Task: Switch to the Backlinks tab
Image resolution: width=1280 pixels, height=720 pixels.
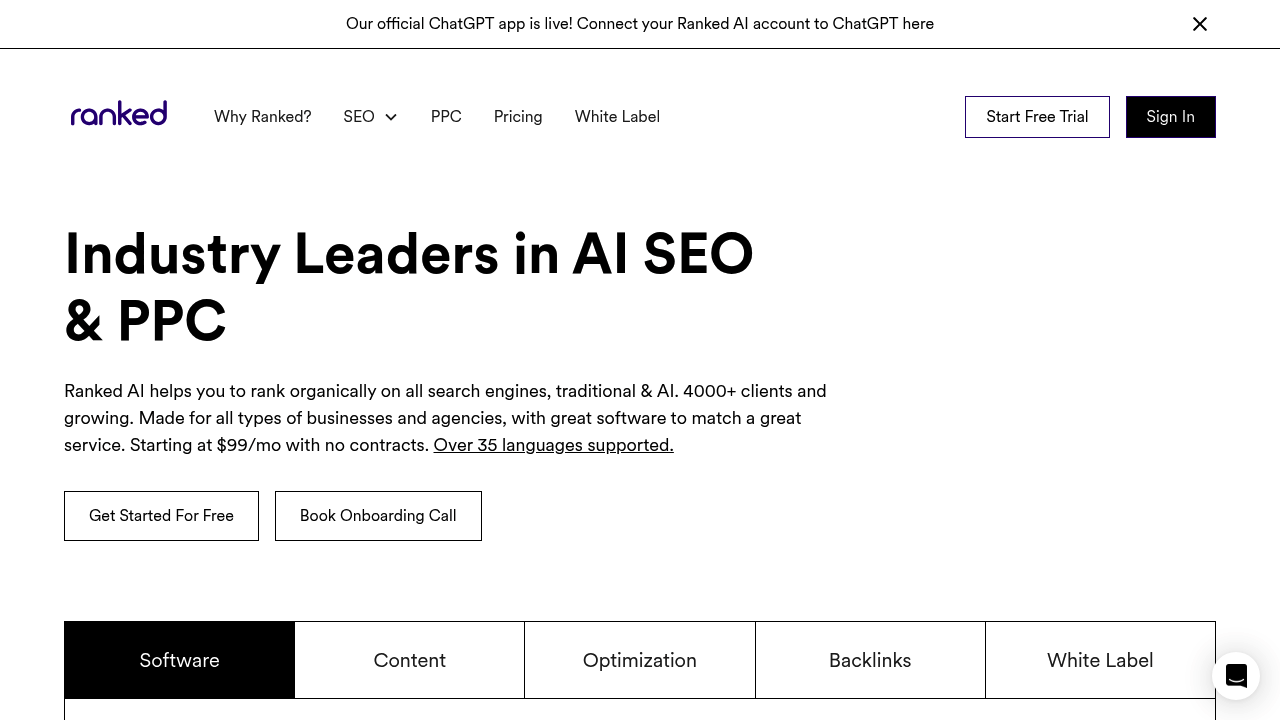Action: click(x=870, y=660)
